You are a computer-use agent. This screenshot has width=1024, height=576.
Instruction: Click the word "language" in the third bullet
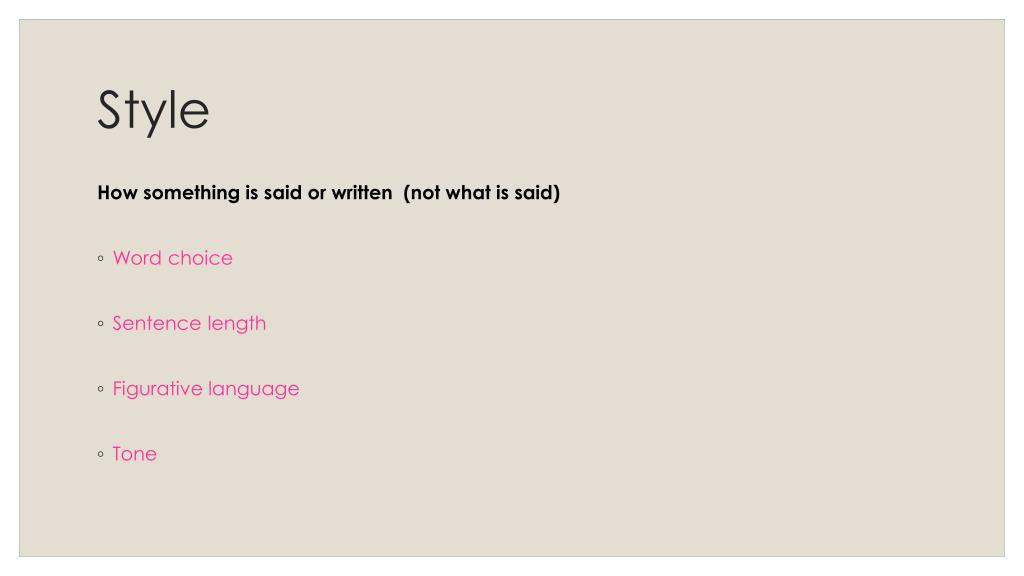[253, 389]
